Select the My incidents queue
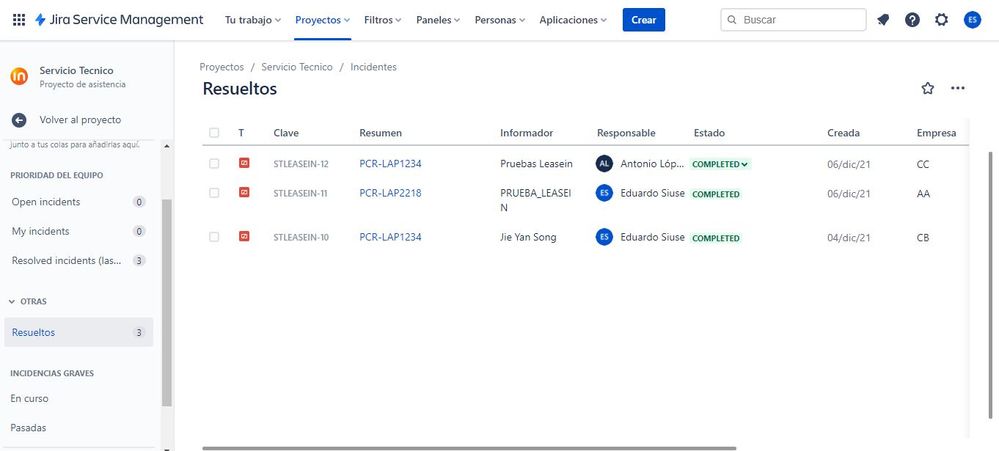This screenshot has width=999, height=451. (78, 231)
